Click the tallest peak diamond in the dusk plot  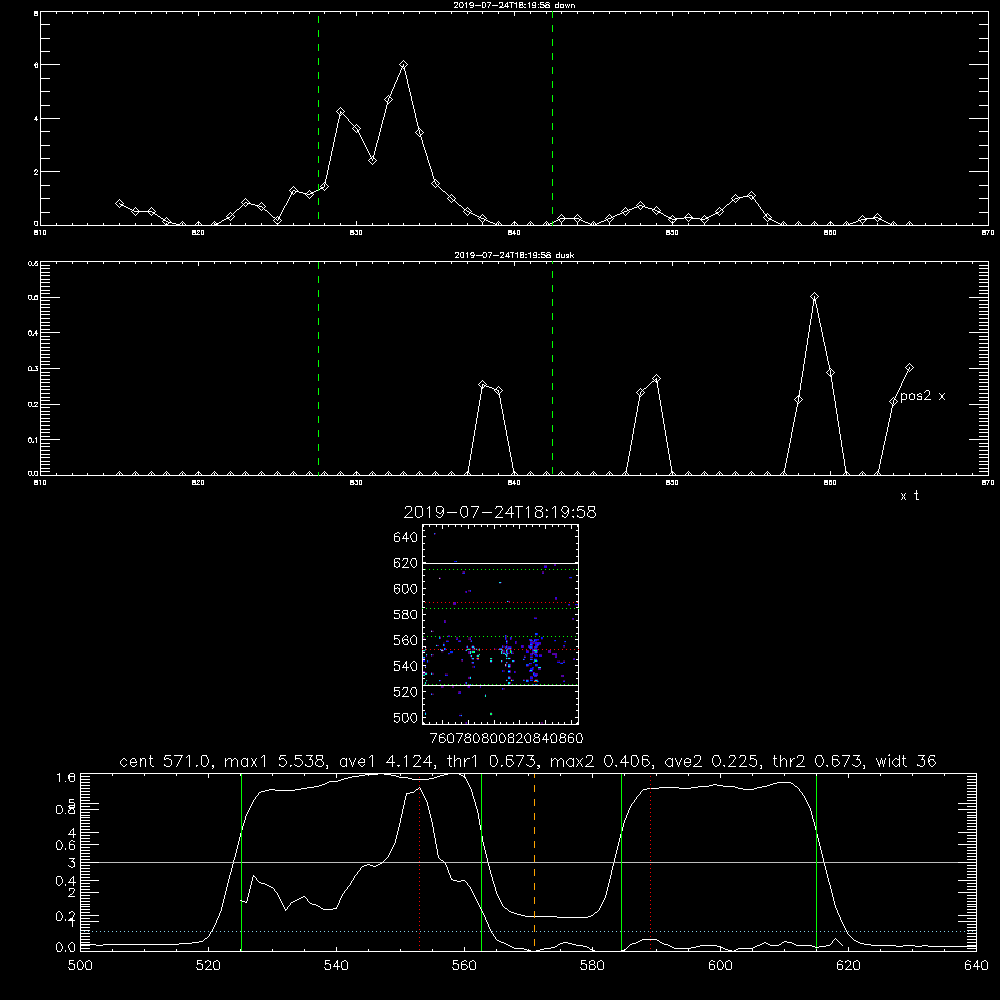[814, 297]
